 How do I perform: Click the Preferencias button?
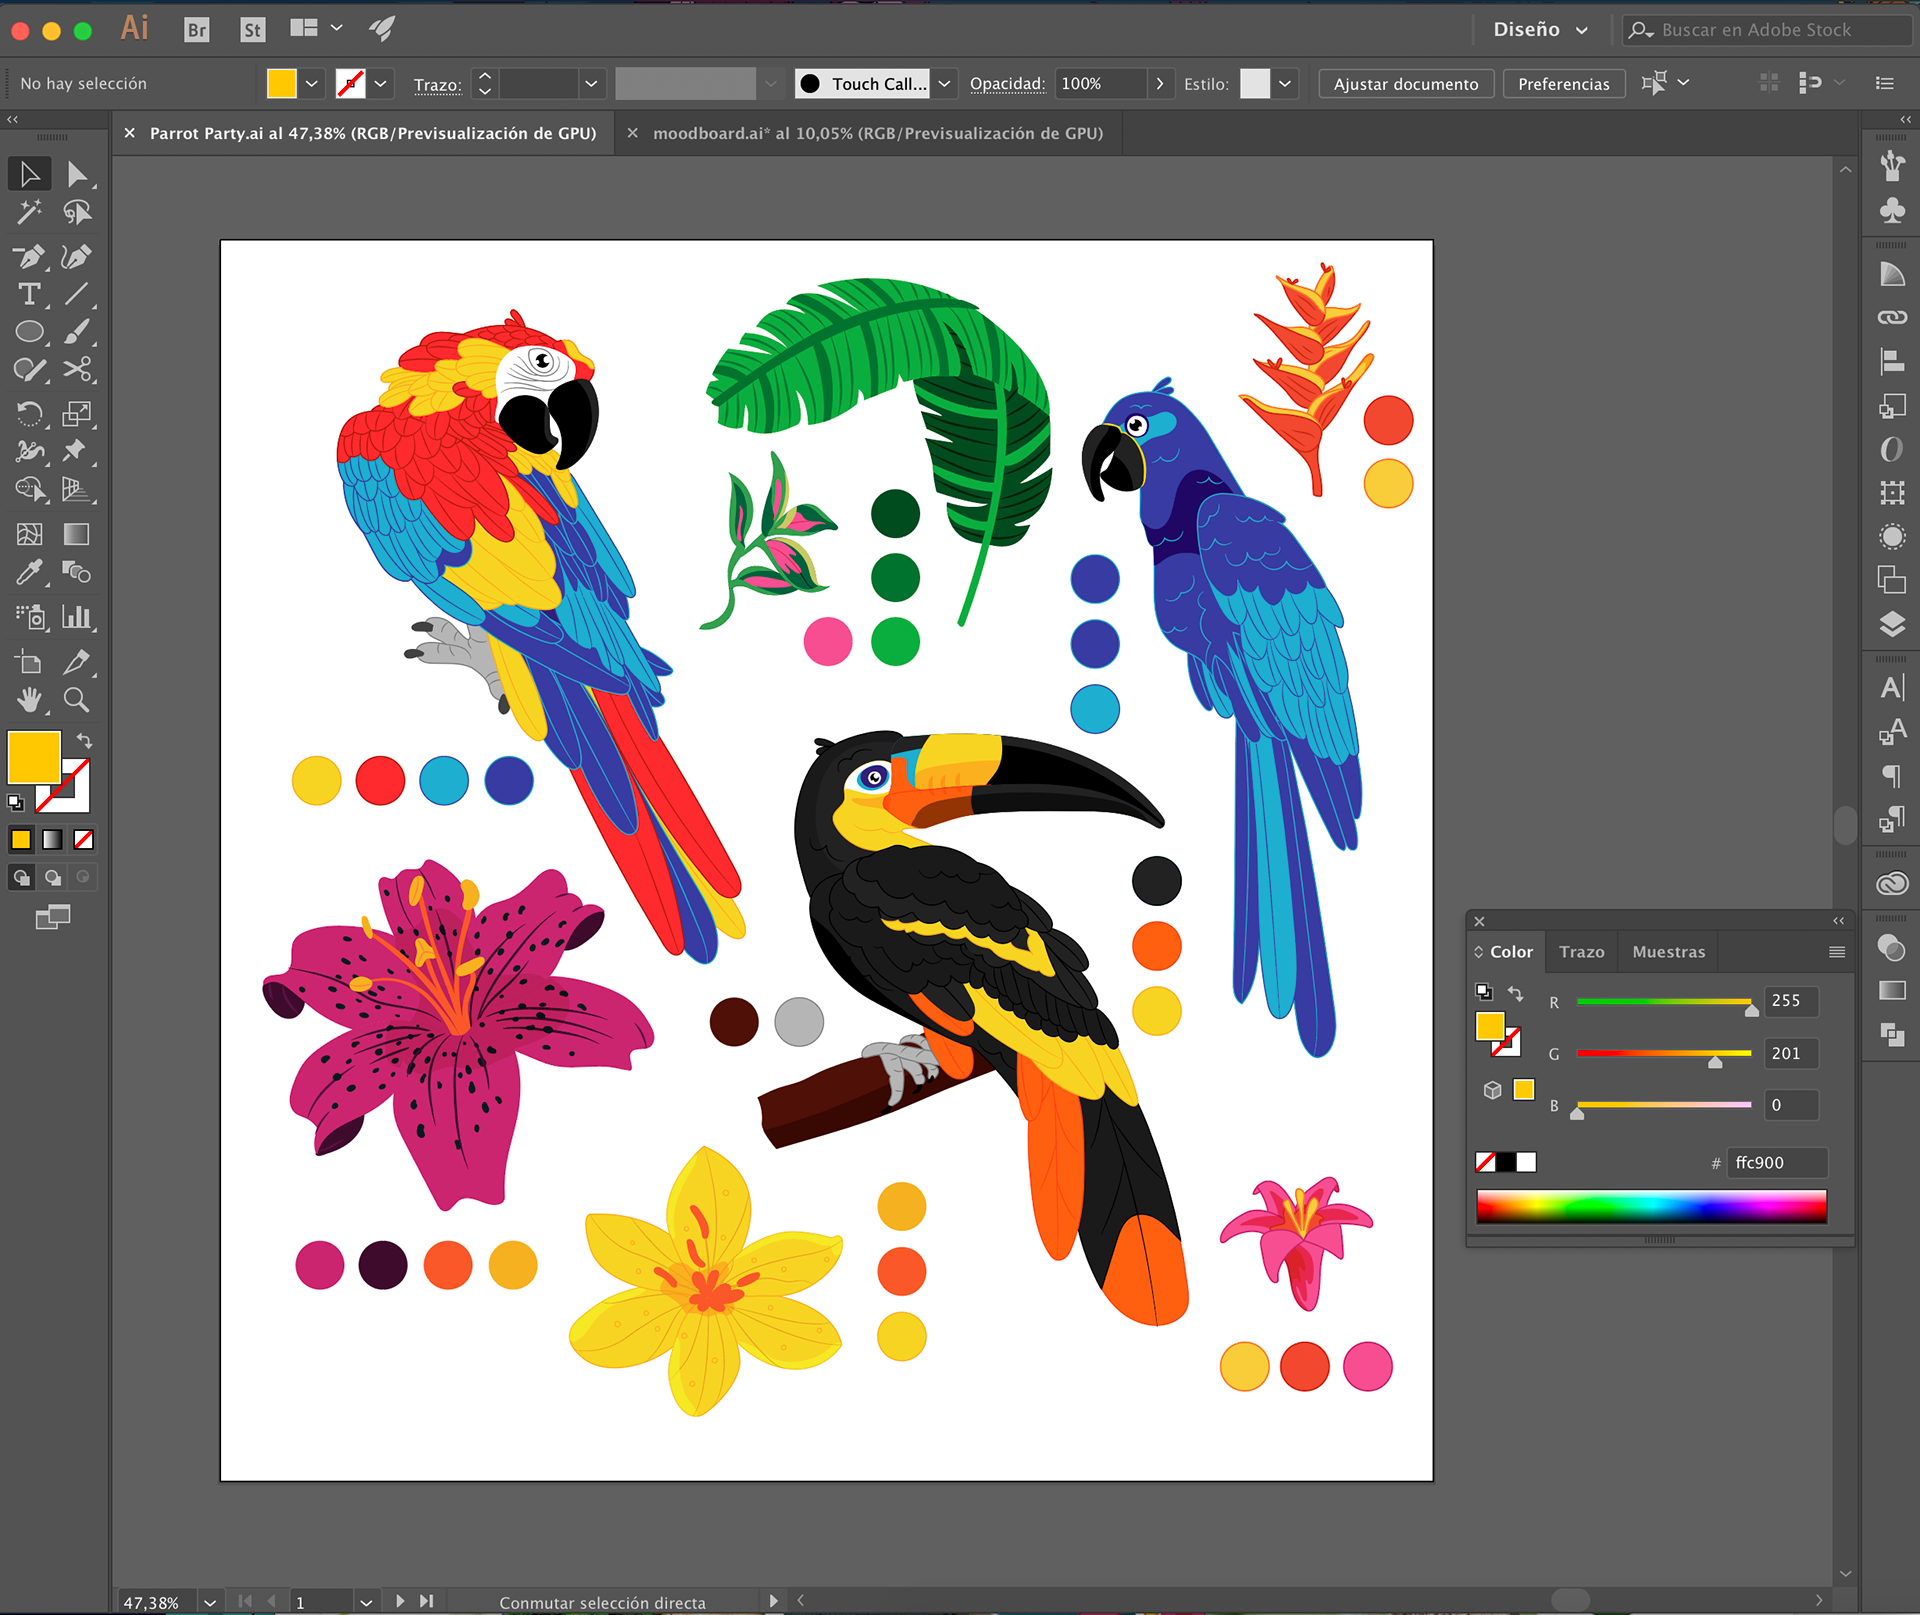tap(1563, 84)
